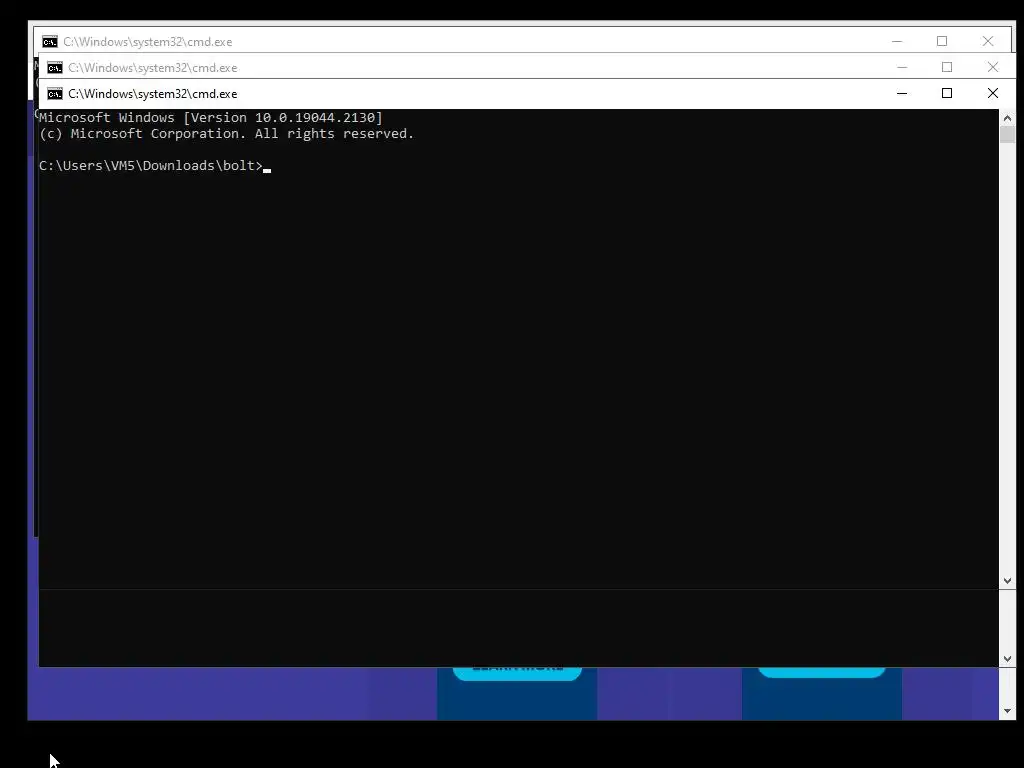Click right cyan button in background page
The height and width of the screenshot is (768, 1024).
click(822, 672)
